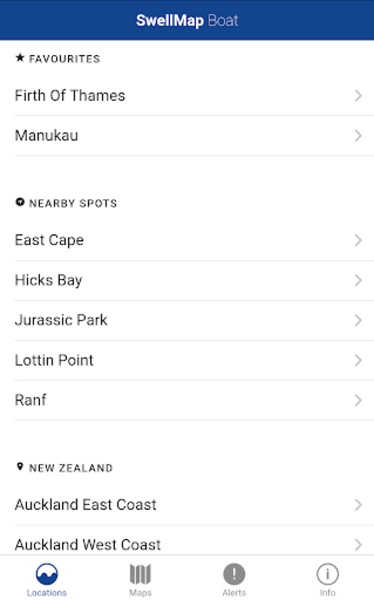Image resolution: width=374 pixels, height=600 pixels.
Task: Expand chevron beside Hicks Bay
Action: tap(358, 280)
